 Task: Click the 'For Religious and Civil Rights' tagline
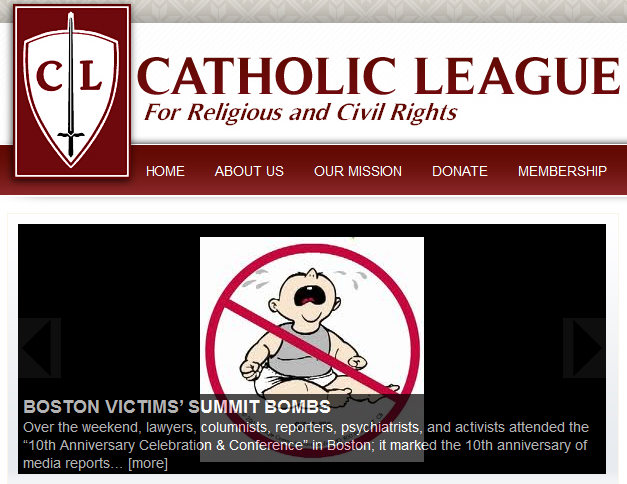tap(301, 112)
